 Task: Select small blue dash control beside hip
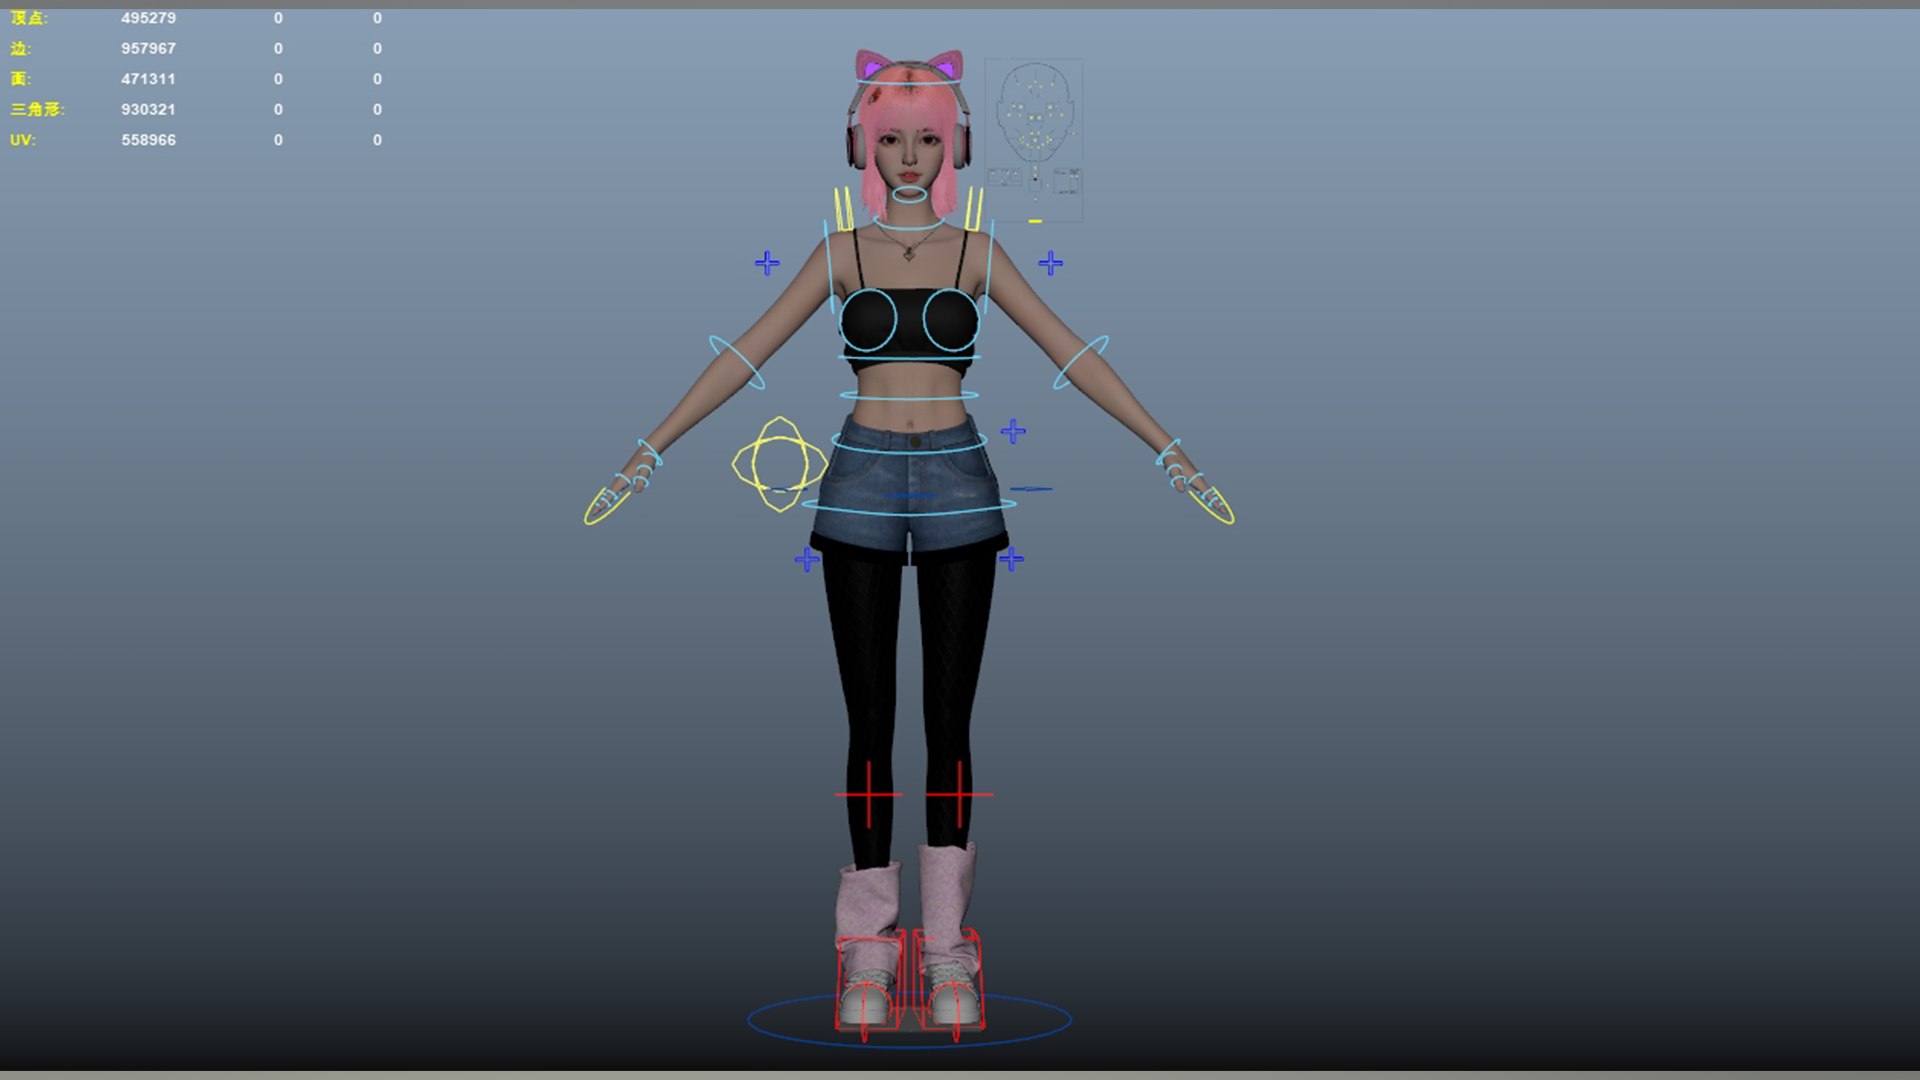coord(1031,489)
